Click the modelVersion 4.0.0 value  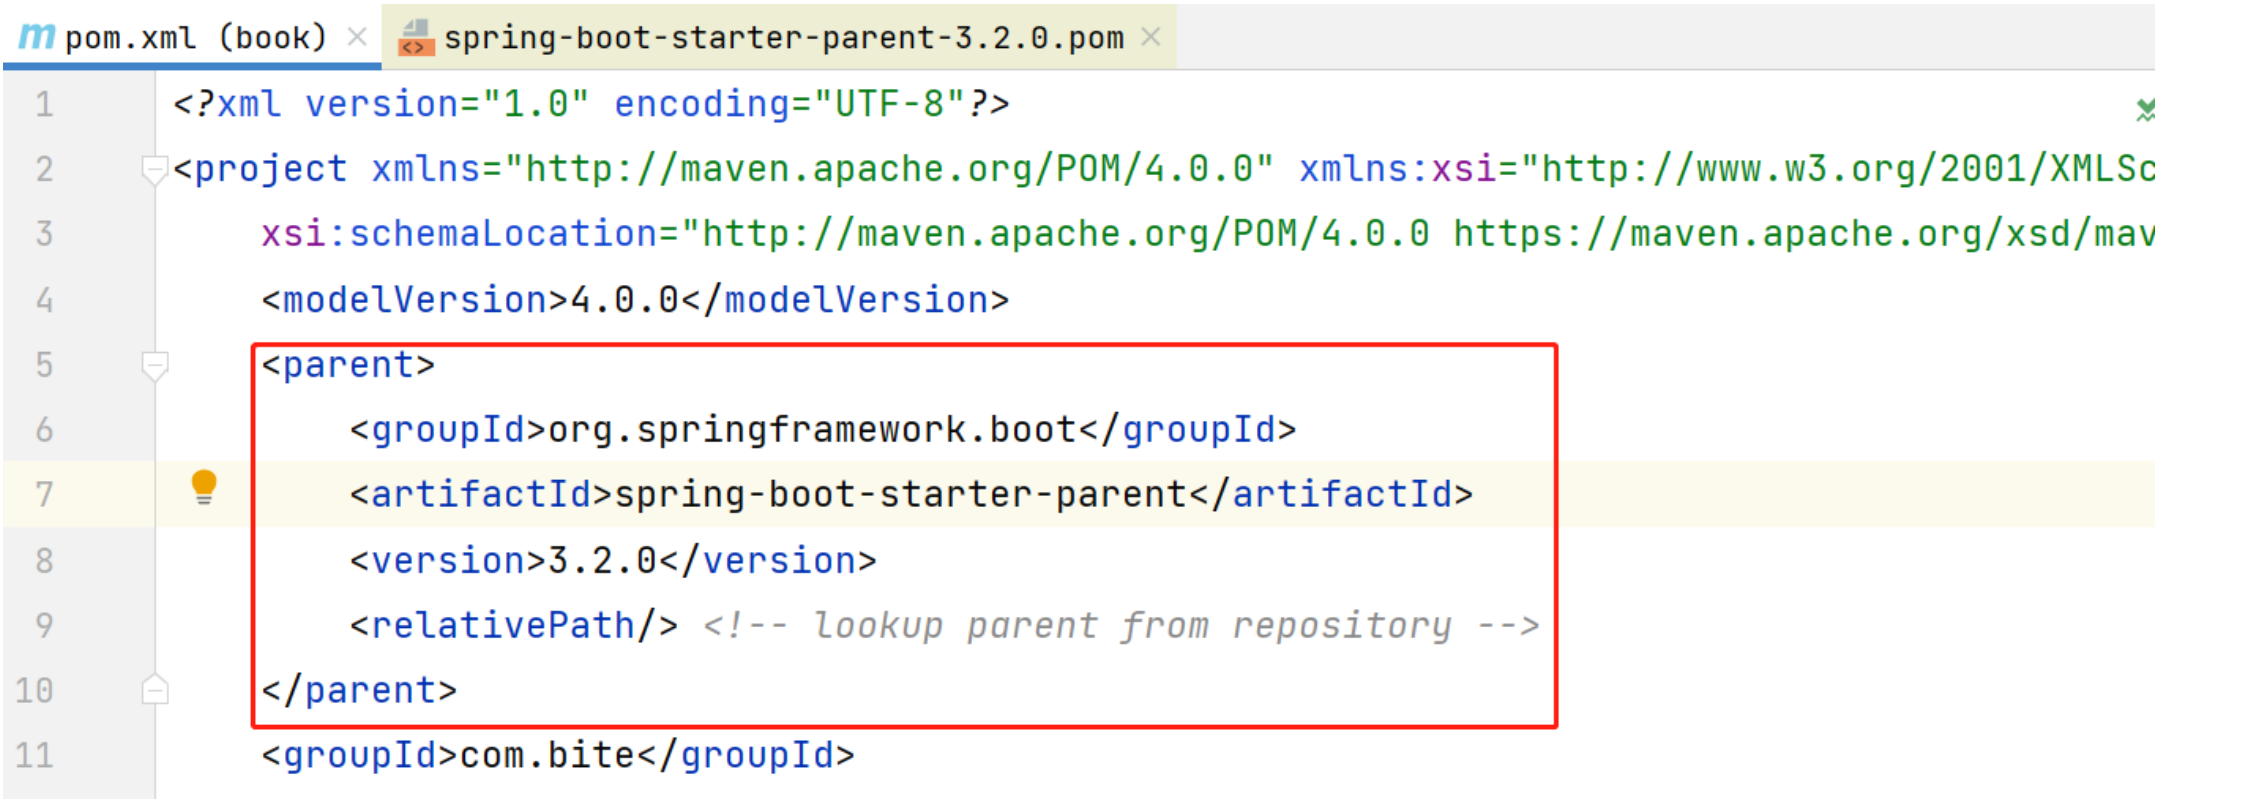(625, 300)
